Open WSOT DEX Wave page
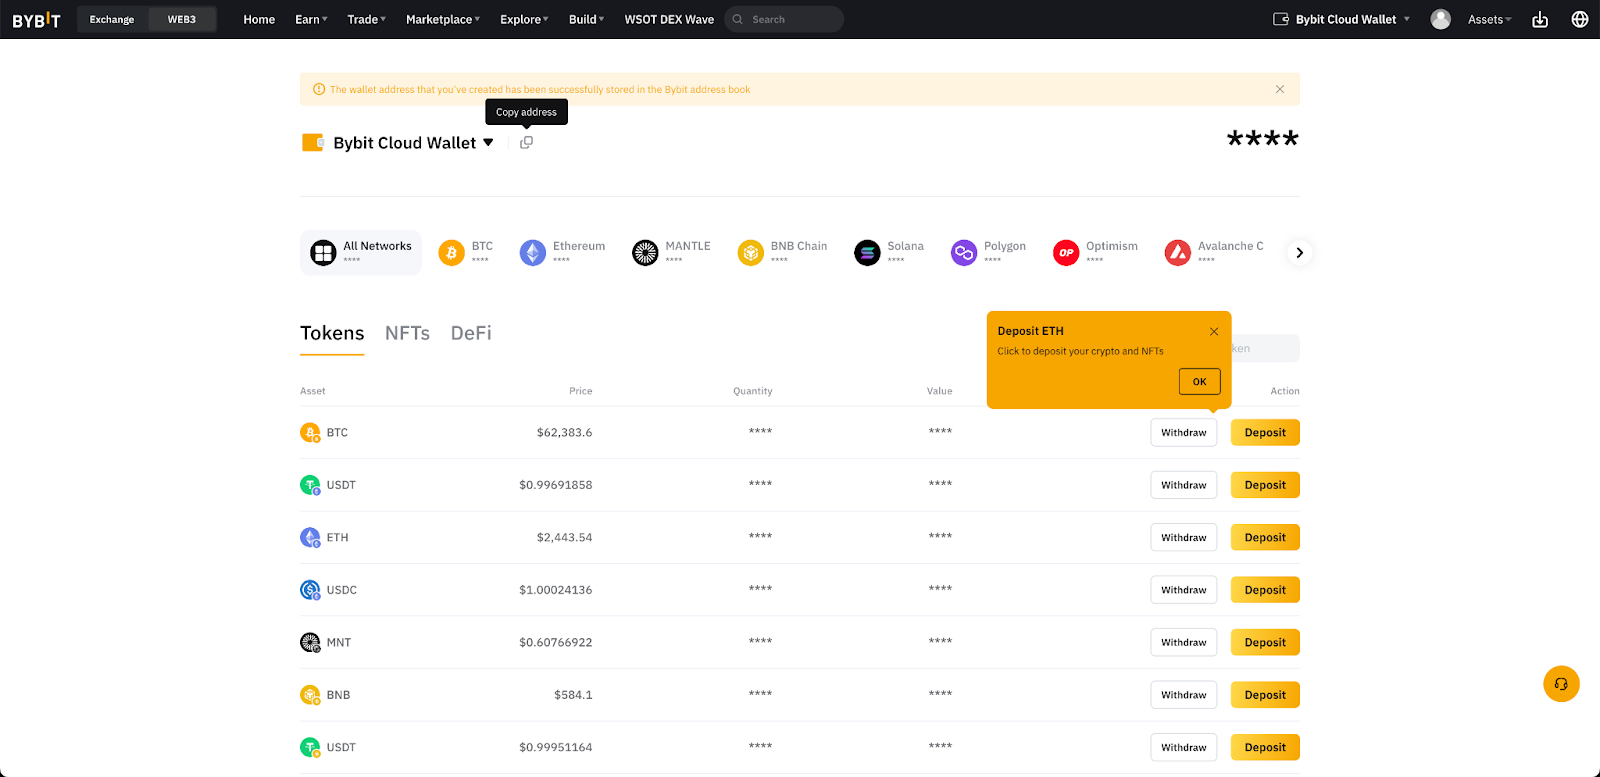The height and width of the screenshot is (777, 1600). point(669,19)
